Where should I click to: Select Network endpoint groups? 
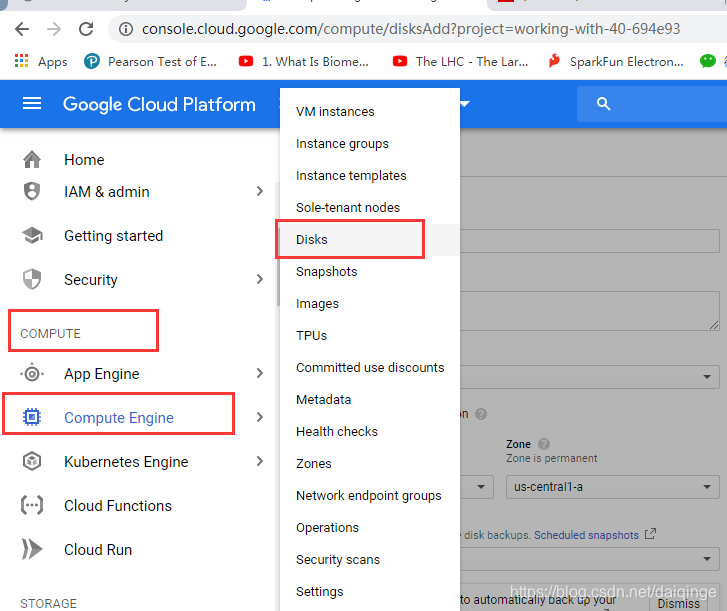coord(369,496)
